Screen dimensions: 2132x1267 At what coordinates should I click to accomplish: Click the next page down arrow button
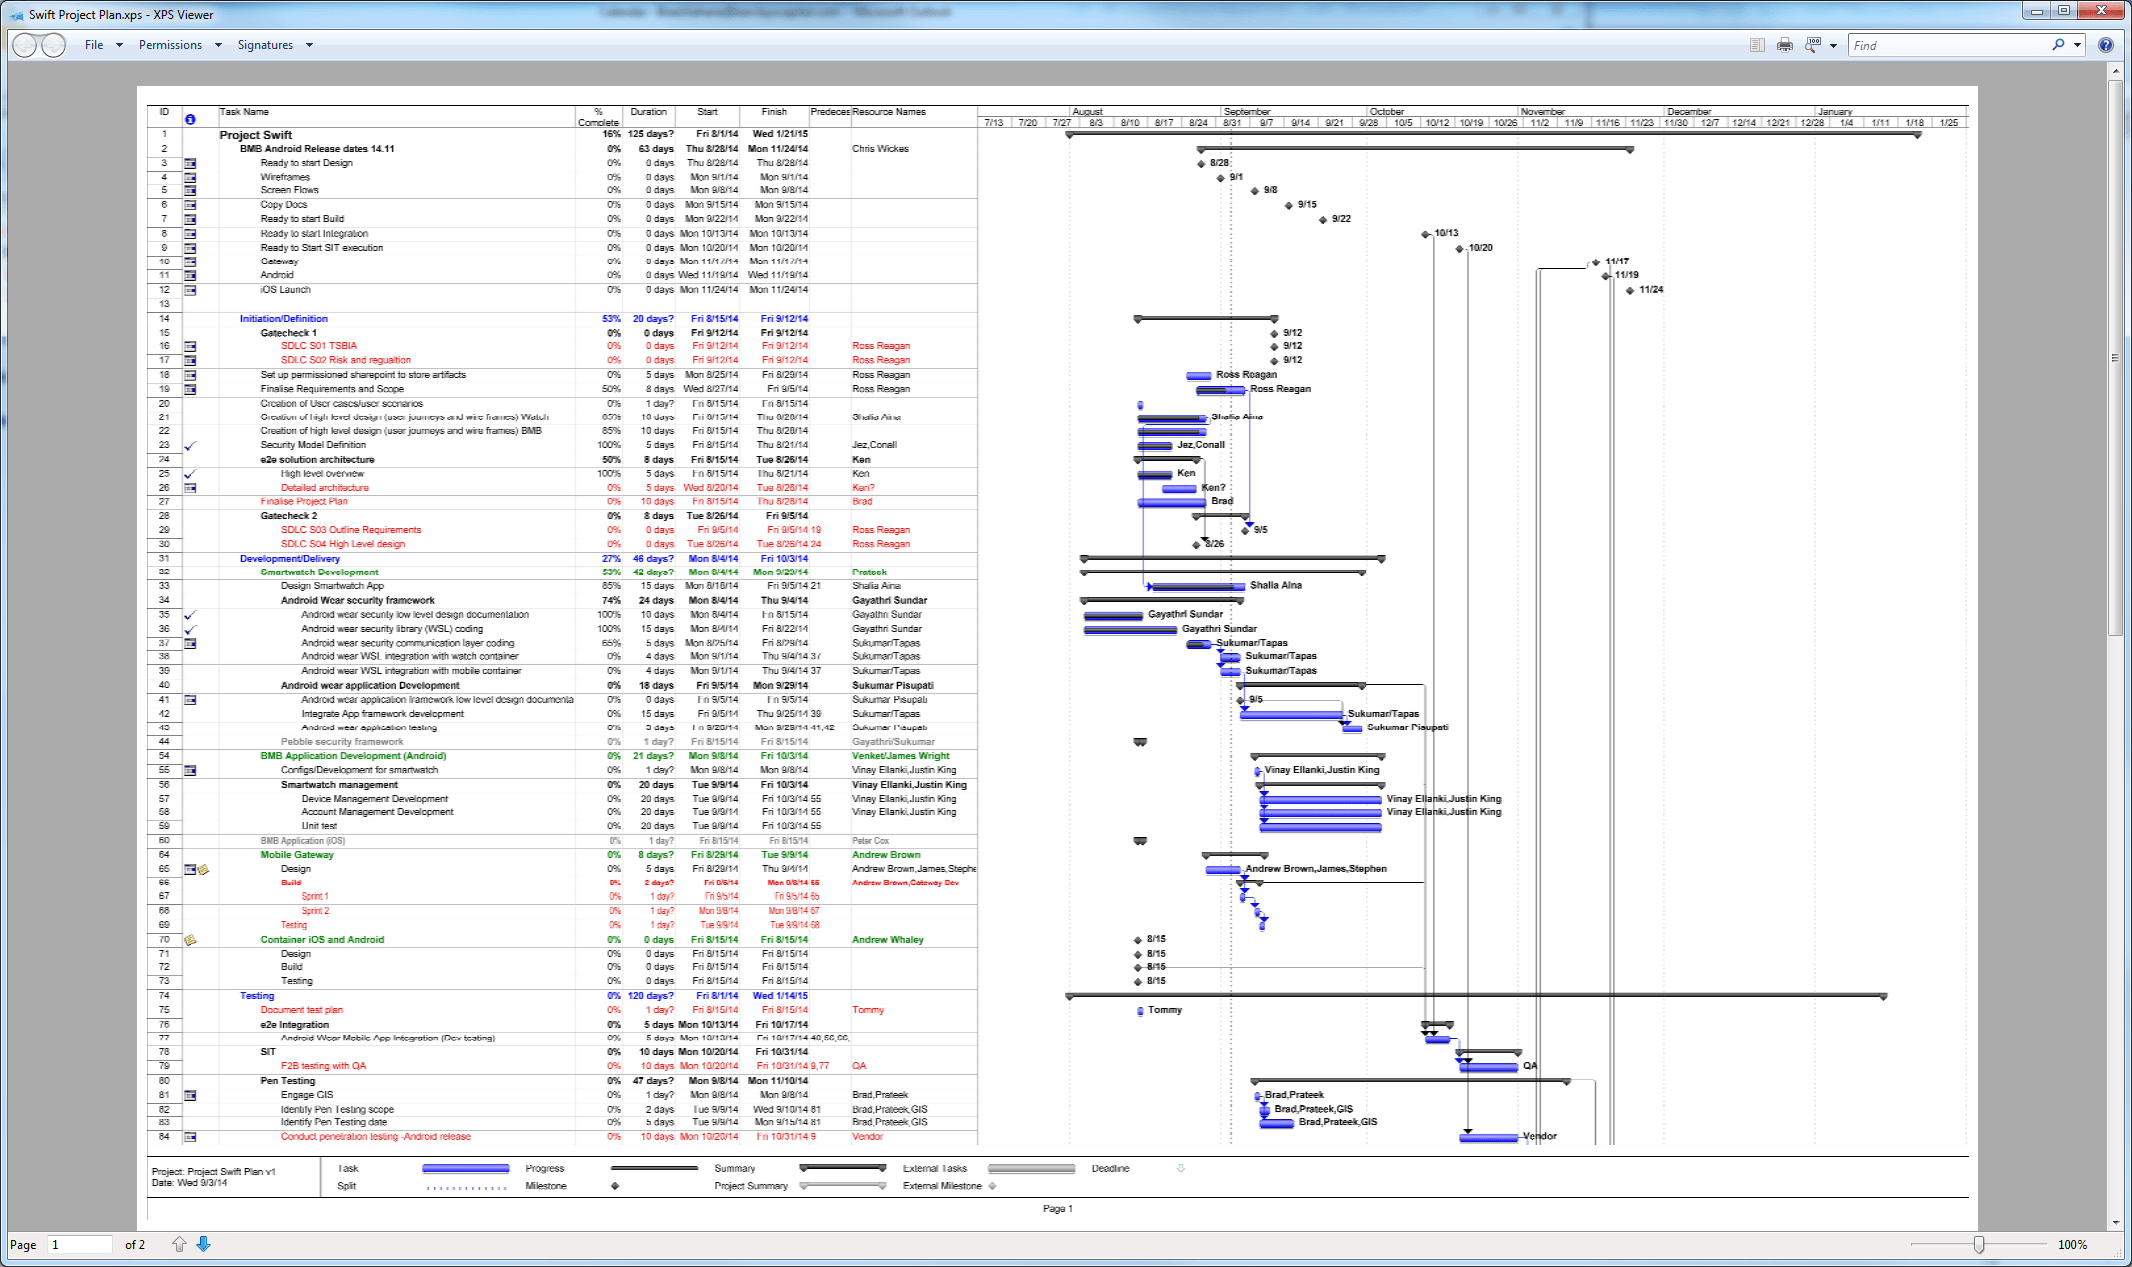click(x=203, y=1244)
